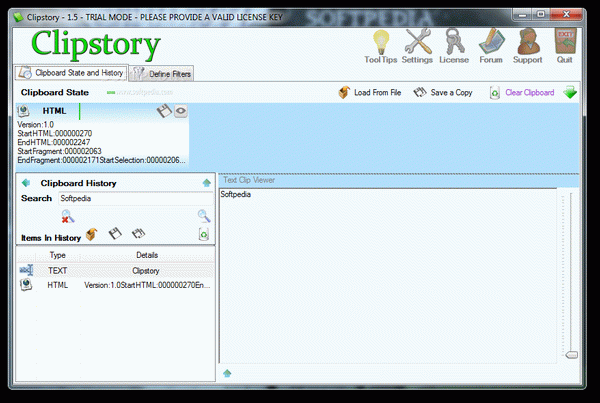Select the TEXT Clipstory history row
This screenshot has height=403, width=600.
pyautogui.click(x=115, y=271)
